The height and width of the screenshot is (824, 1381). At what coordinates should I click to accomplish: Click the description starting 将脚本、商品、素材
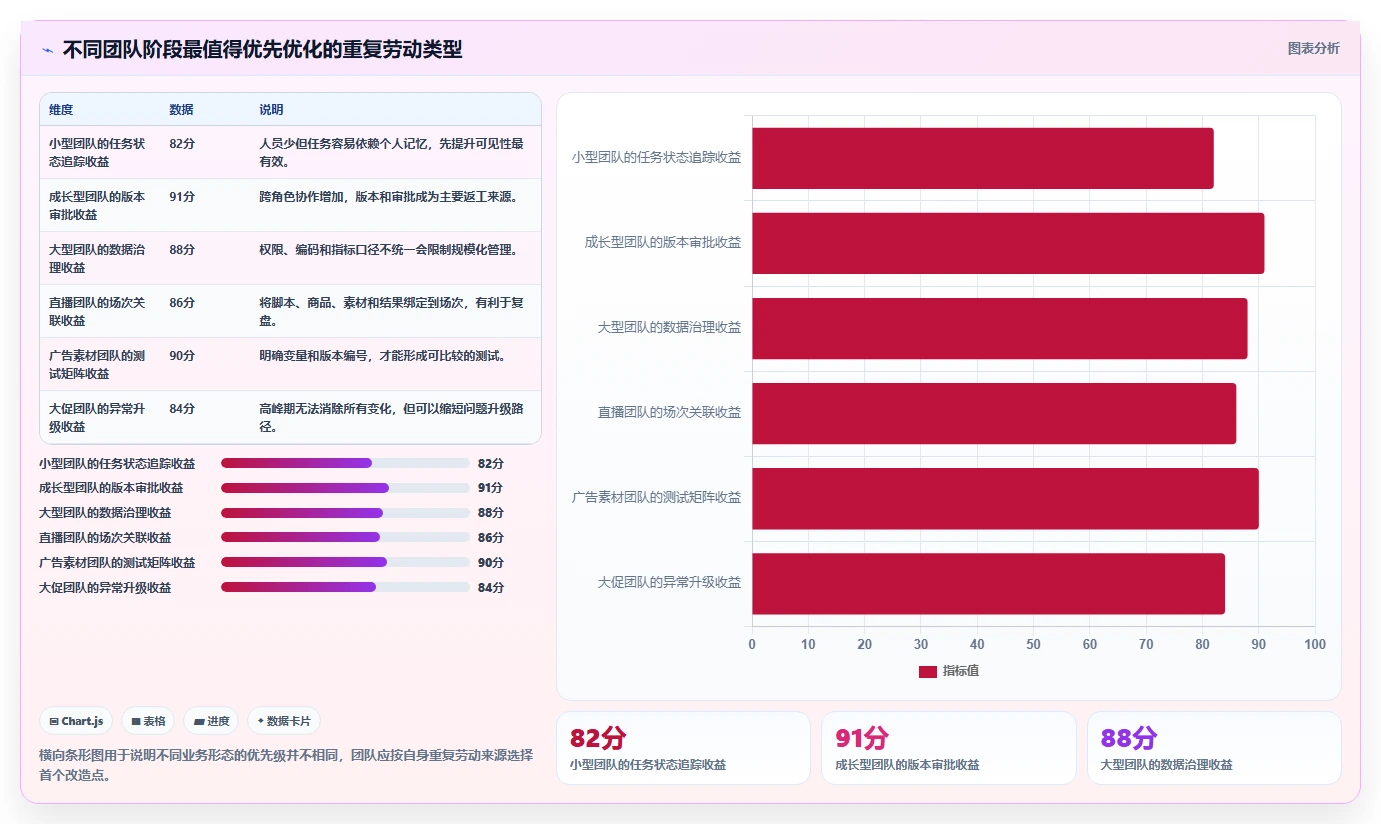[x=392, y=311]
